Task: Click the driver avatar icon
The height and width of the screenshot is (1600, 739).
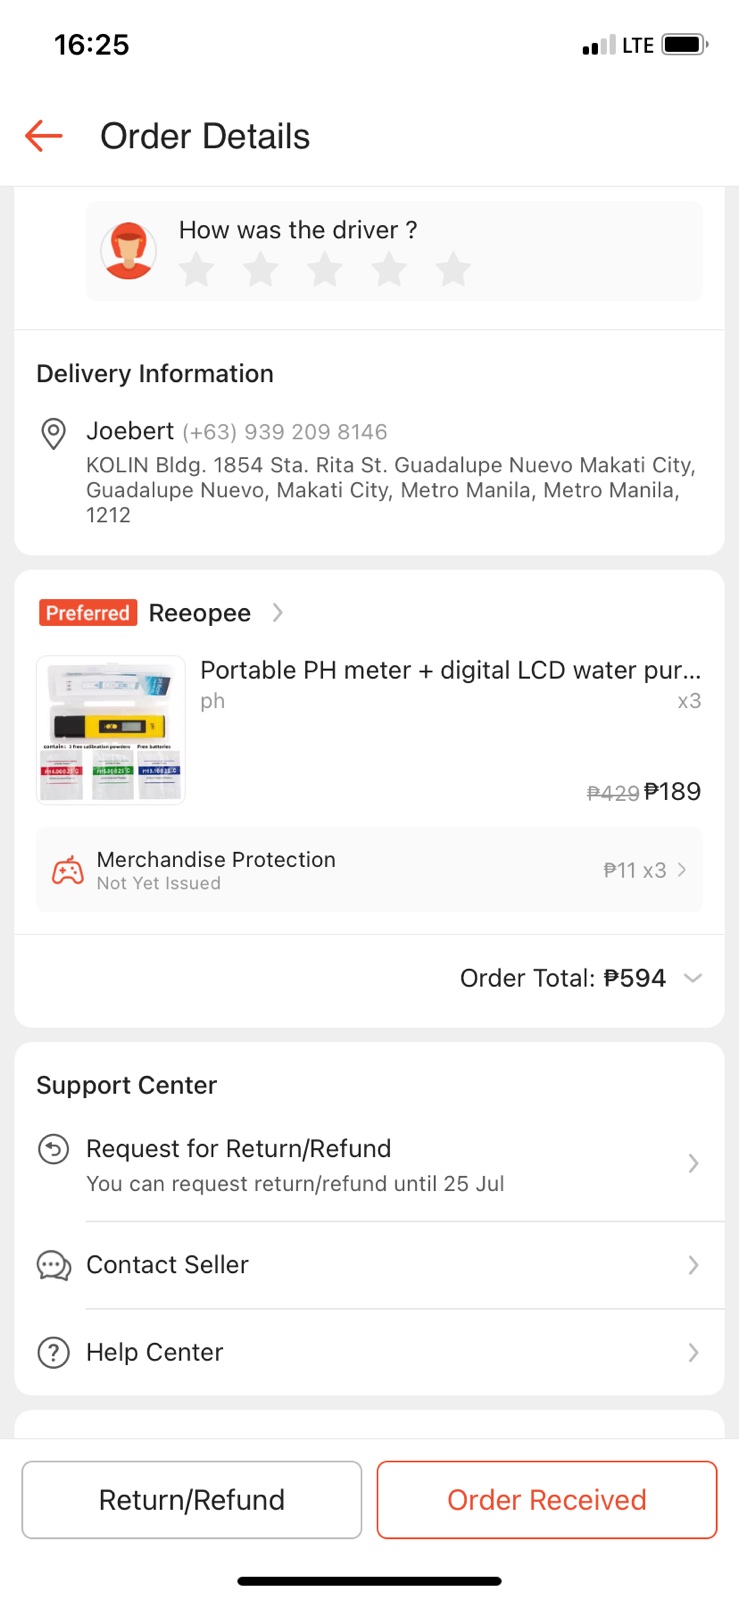Action: pos(129,250)
